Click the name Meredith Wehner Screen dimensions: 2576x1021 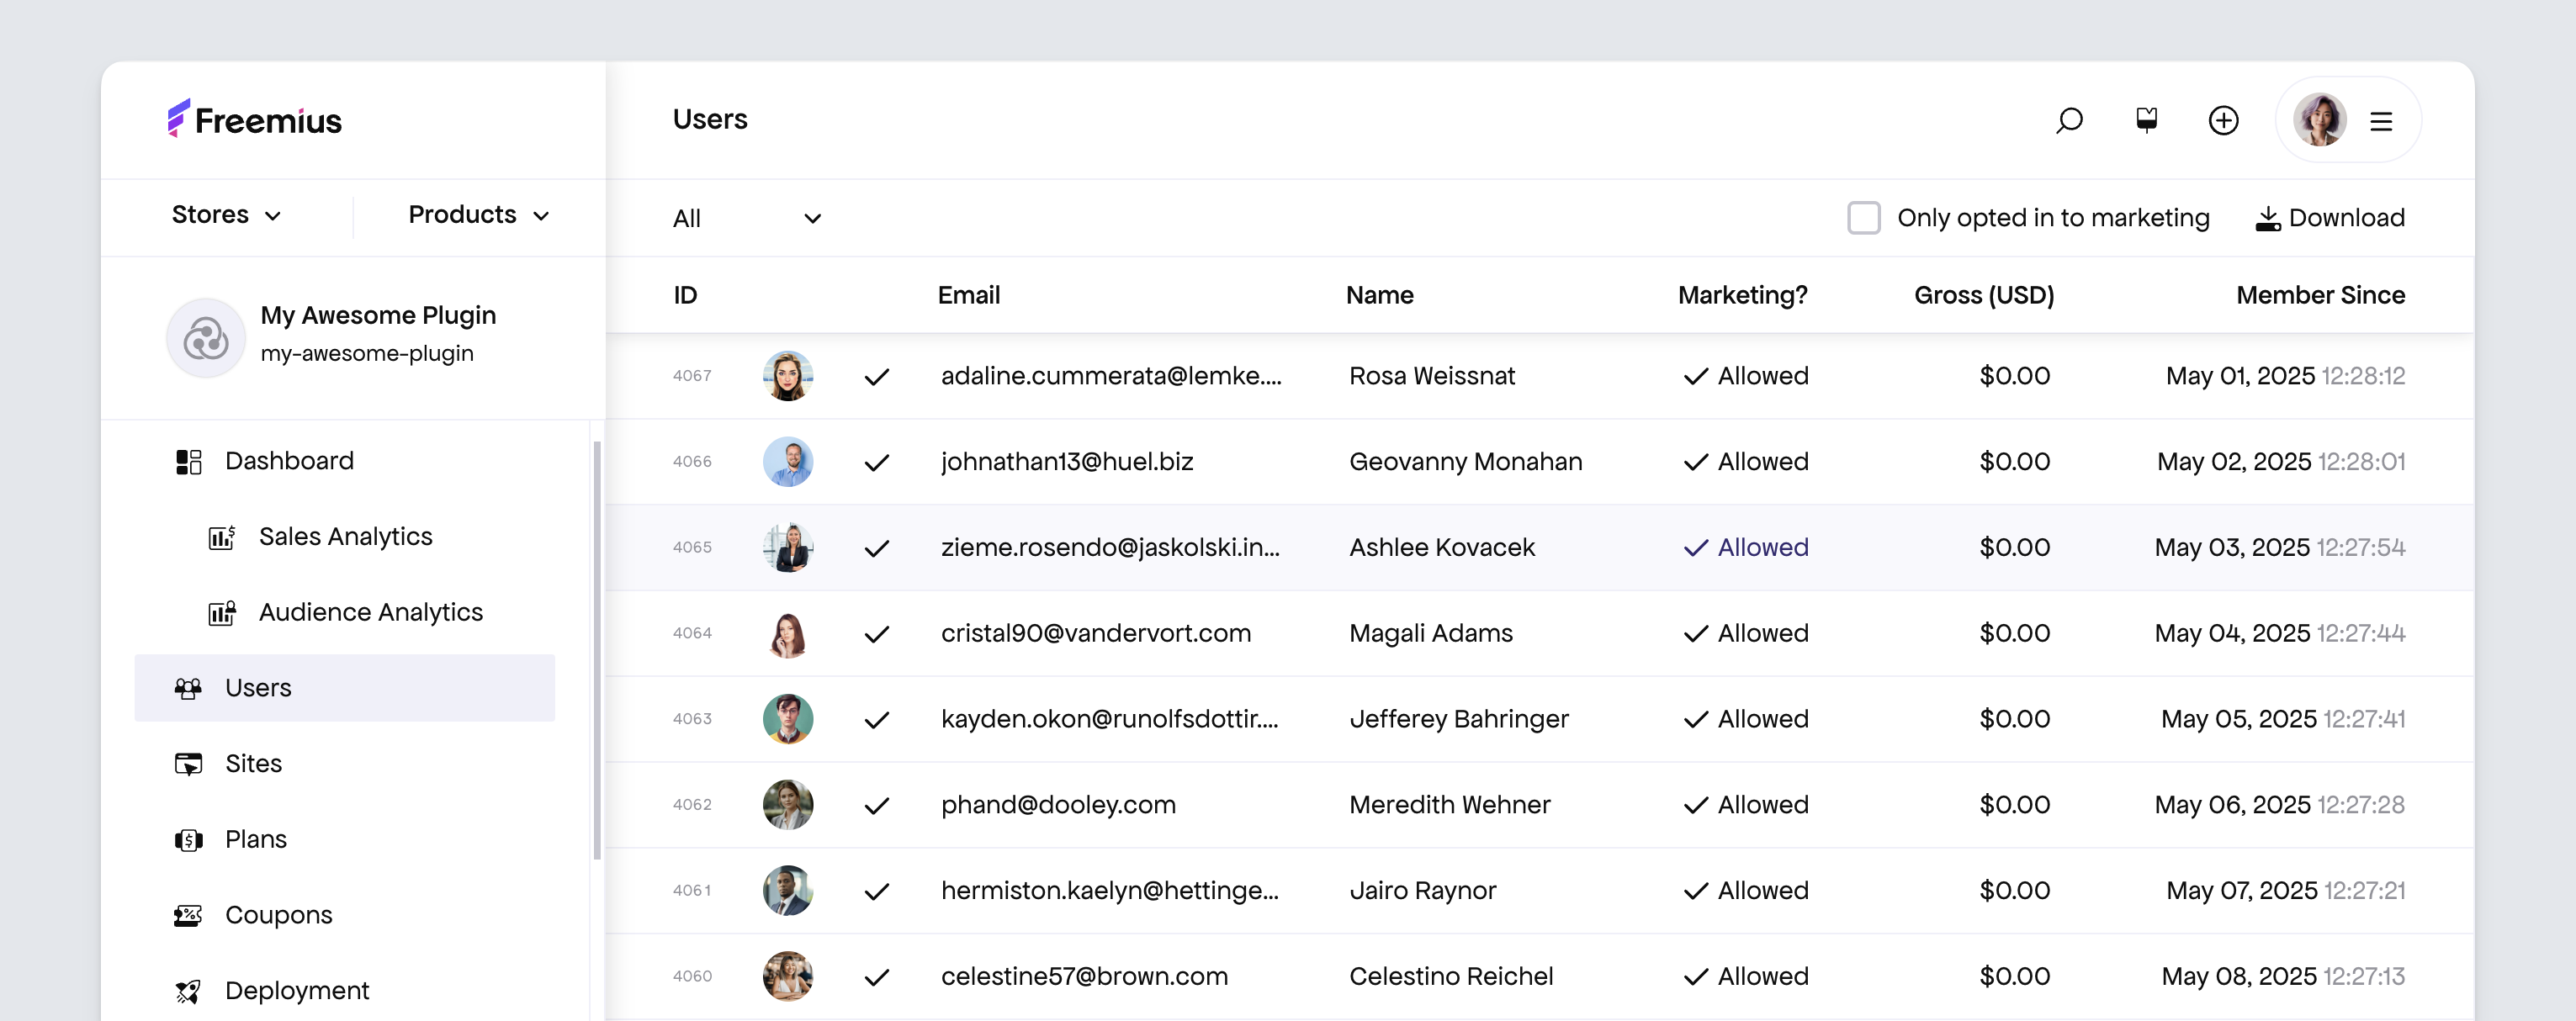(1449, 806)
